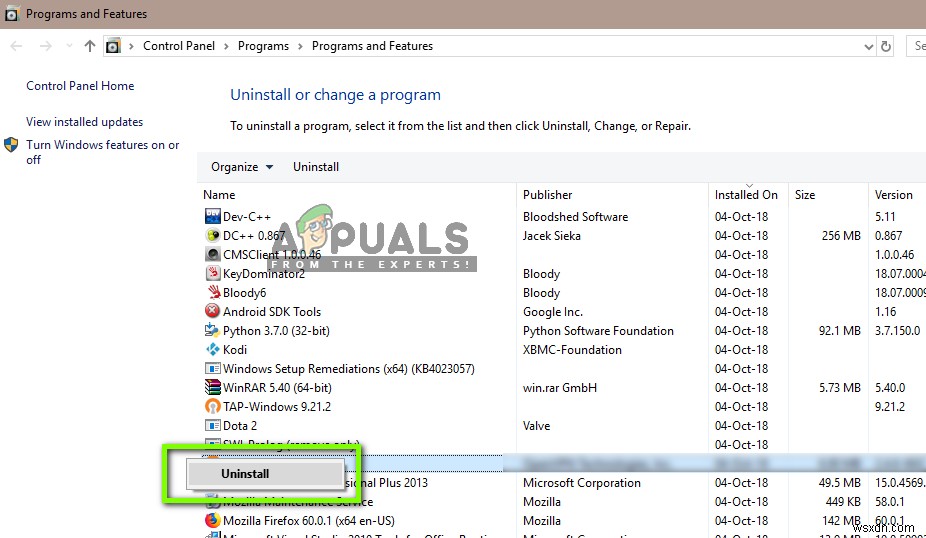Select the TAP-Windows 9.21.2 entry
The image size is (926, 538).
coord(276,406)
